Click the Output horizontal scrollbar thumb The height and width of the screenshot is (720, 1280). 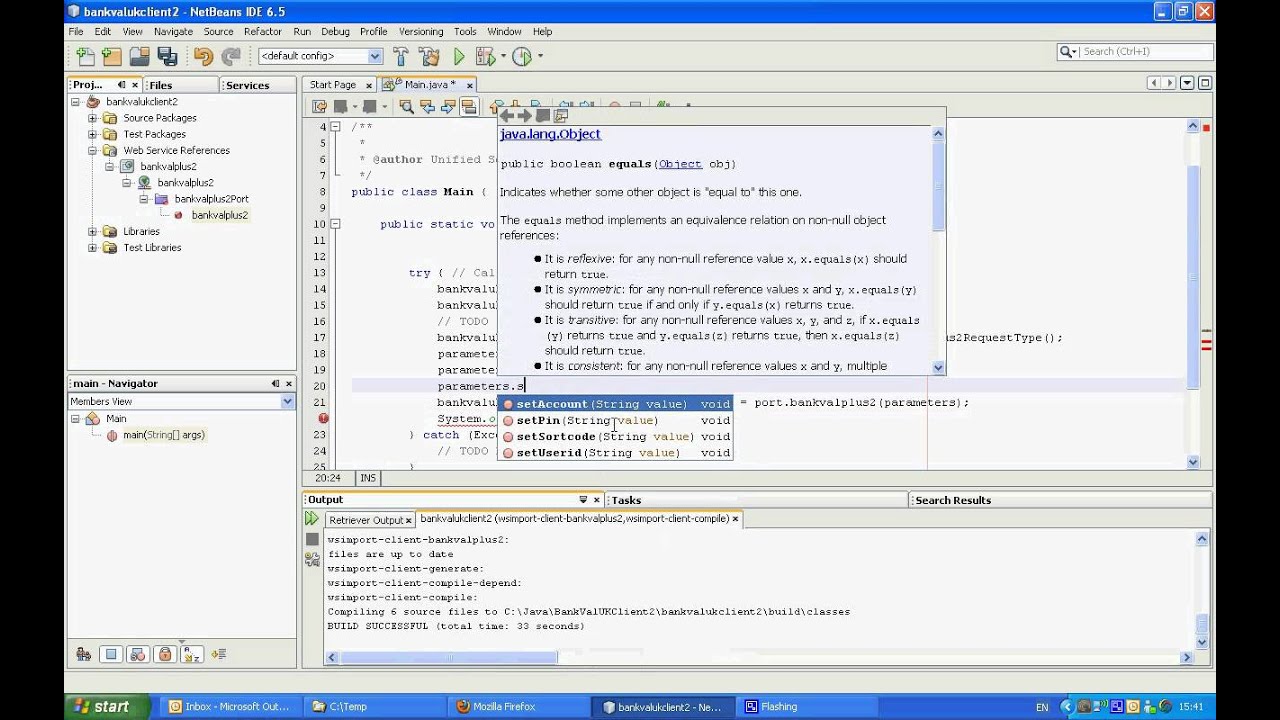tap(448, 657)
